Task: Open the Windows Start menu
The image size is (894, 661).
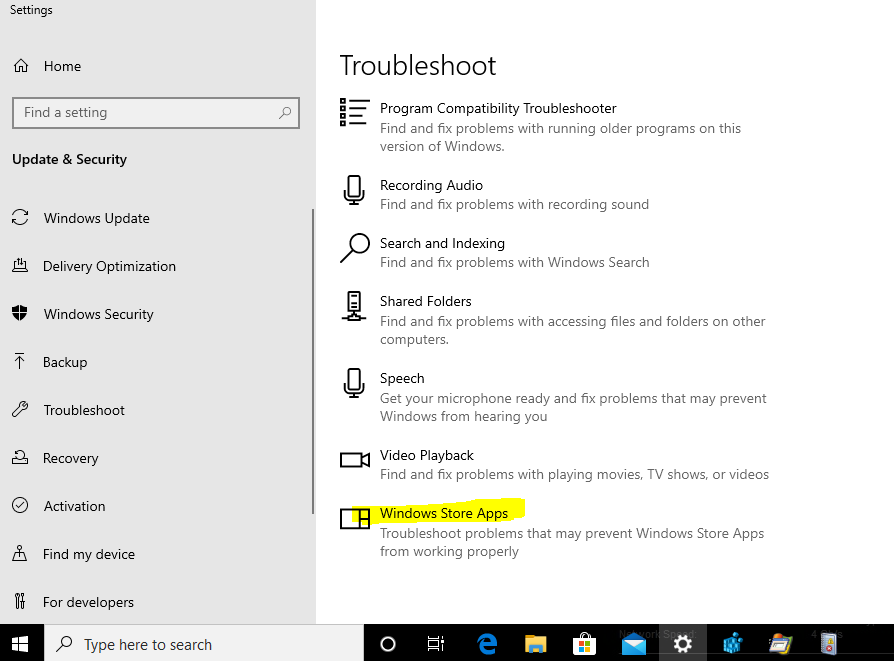Action: (x=21, y=644)
